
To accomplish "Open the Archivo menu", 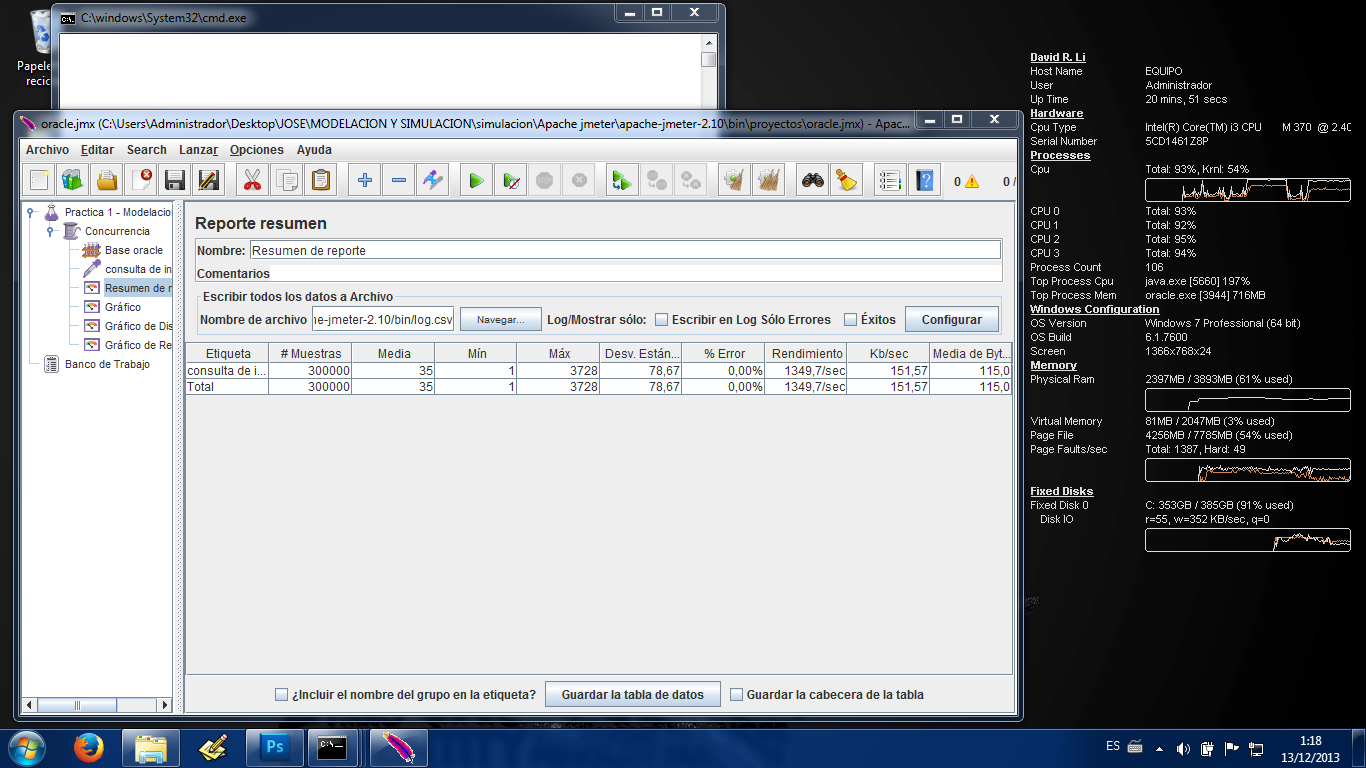I will (x=47, y=150).
